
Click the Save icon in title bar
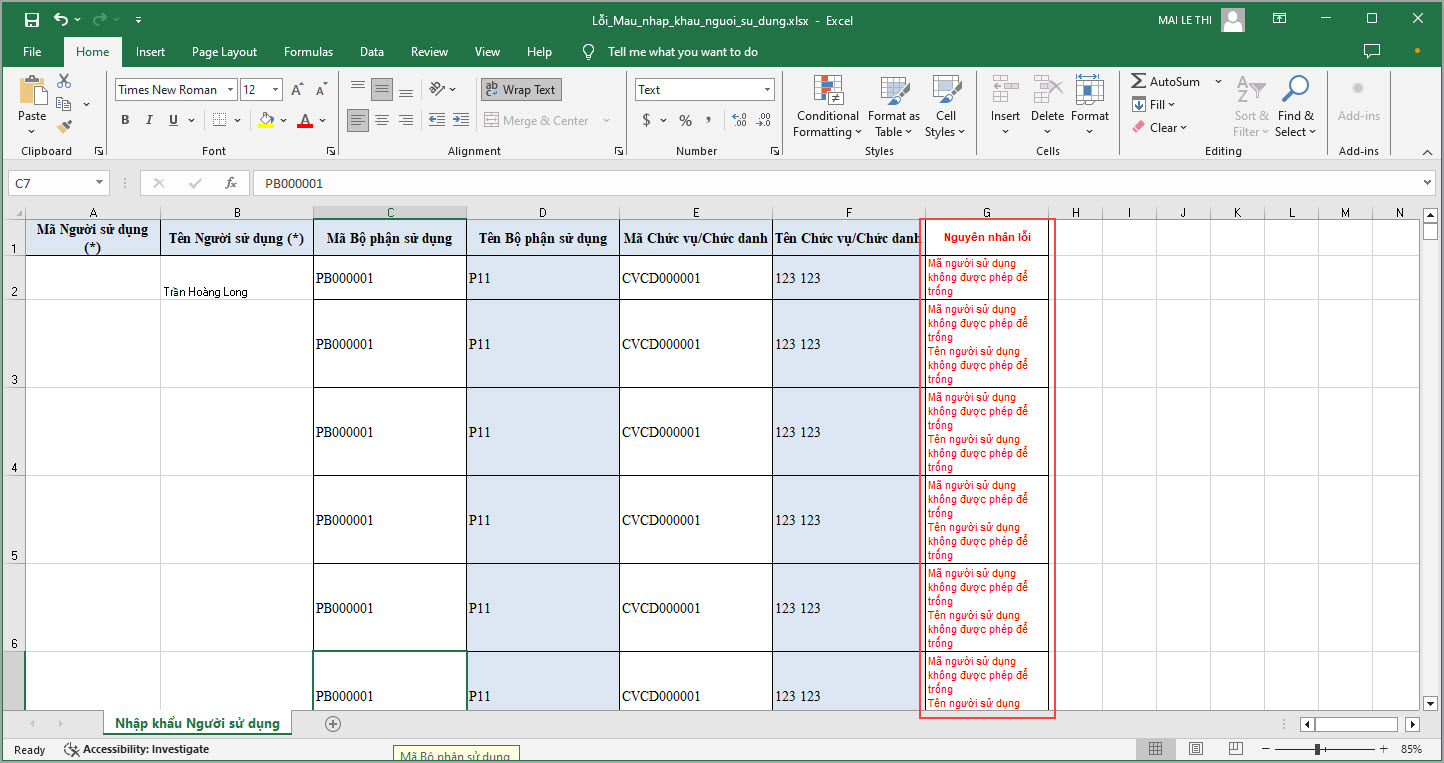coord(31,19)
